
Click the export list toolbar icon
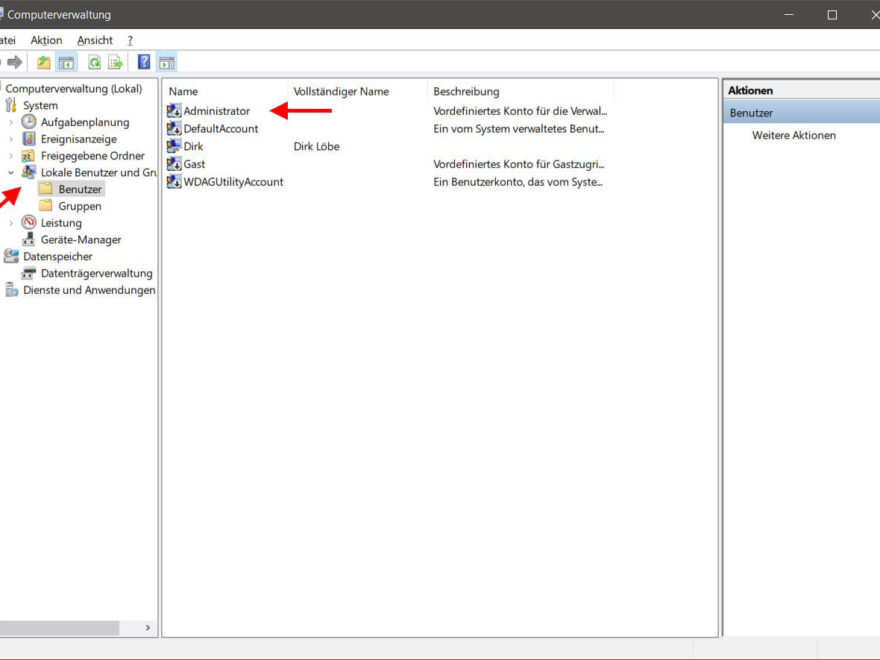coord(115,62)
